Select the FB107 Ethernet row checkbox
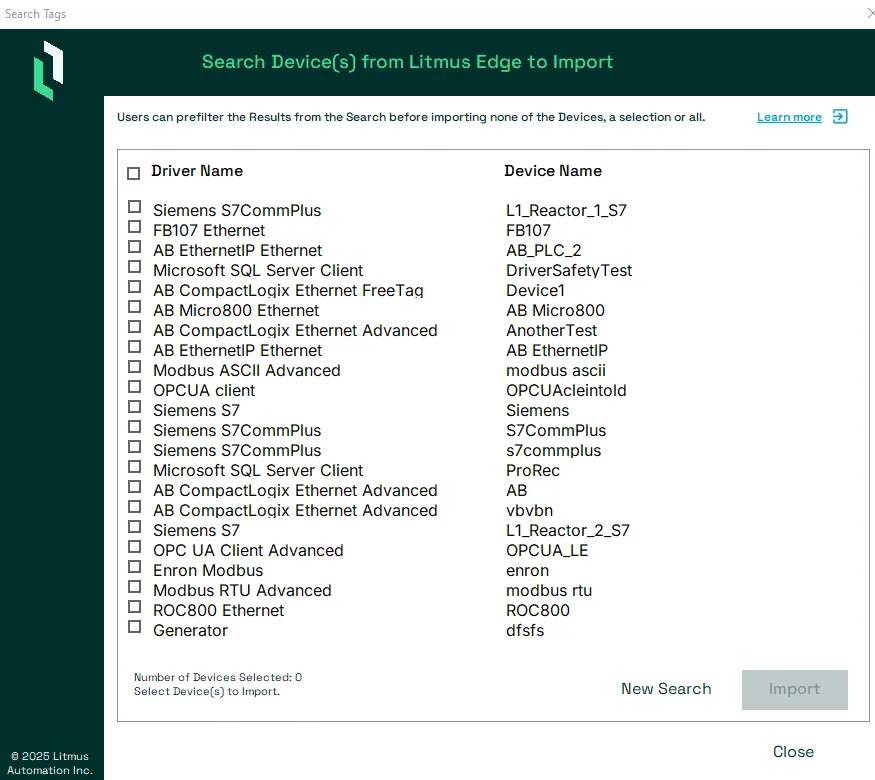 point(134,227)
